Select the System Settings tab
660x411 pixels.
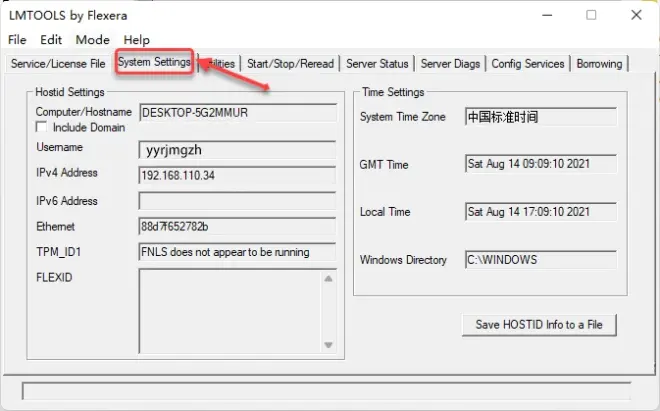tap(154, 62)
